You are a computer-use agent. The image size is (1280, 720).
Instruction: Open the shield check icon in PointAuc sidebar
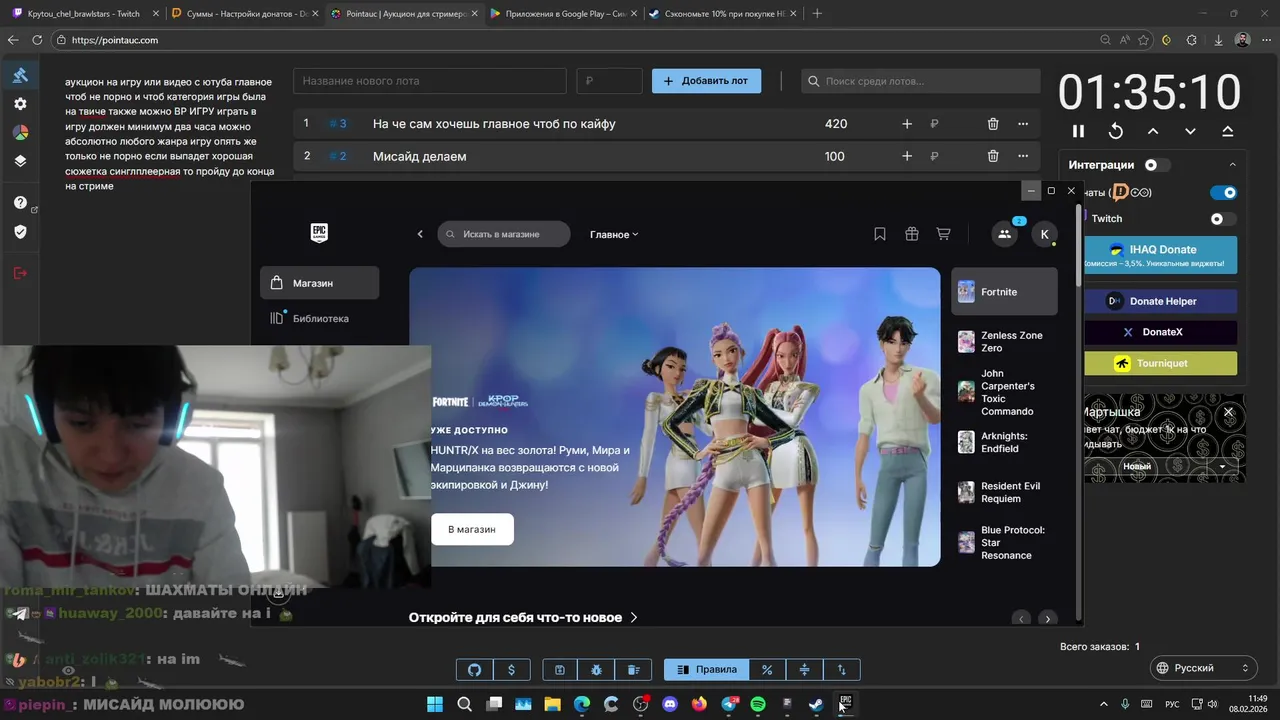tap(20, 232)
